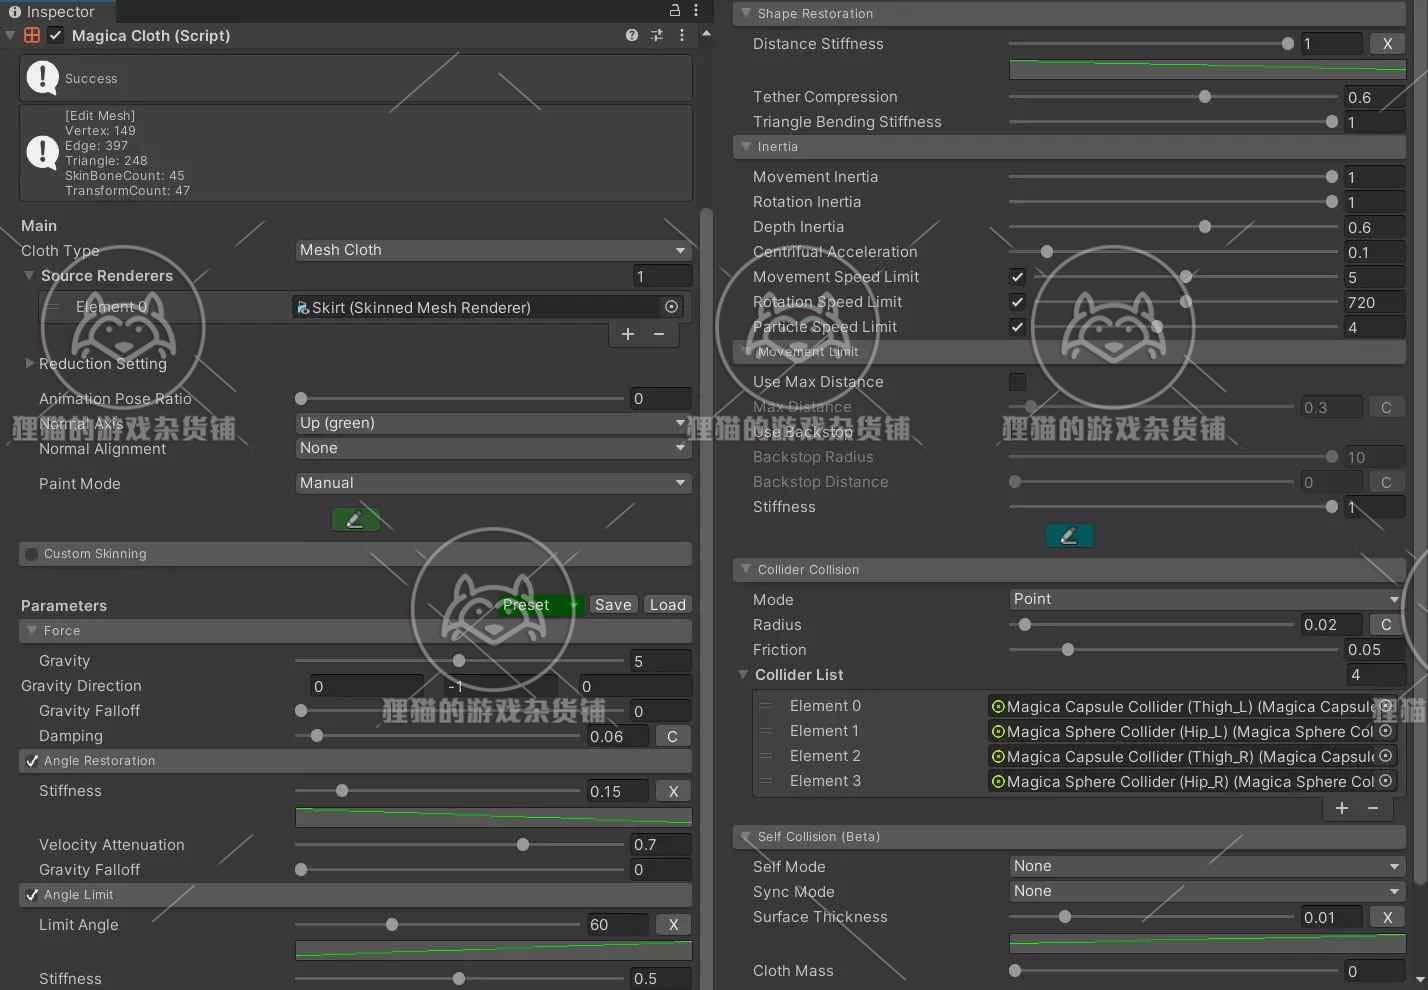The image size is (1428, 990).
Task: Toggle the Particle Speed Limit checkbox
Action: [x=1017, y=327]
